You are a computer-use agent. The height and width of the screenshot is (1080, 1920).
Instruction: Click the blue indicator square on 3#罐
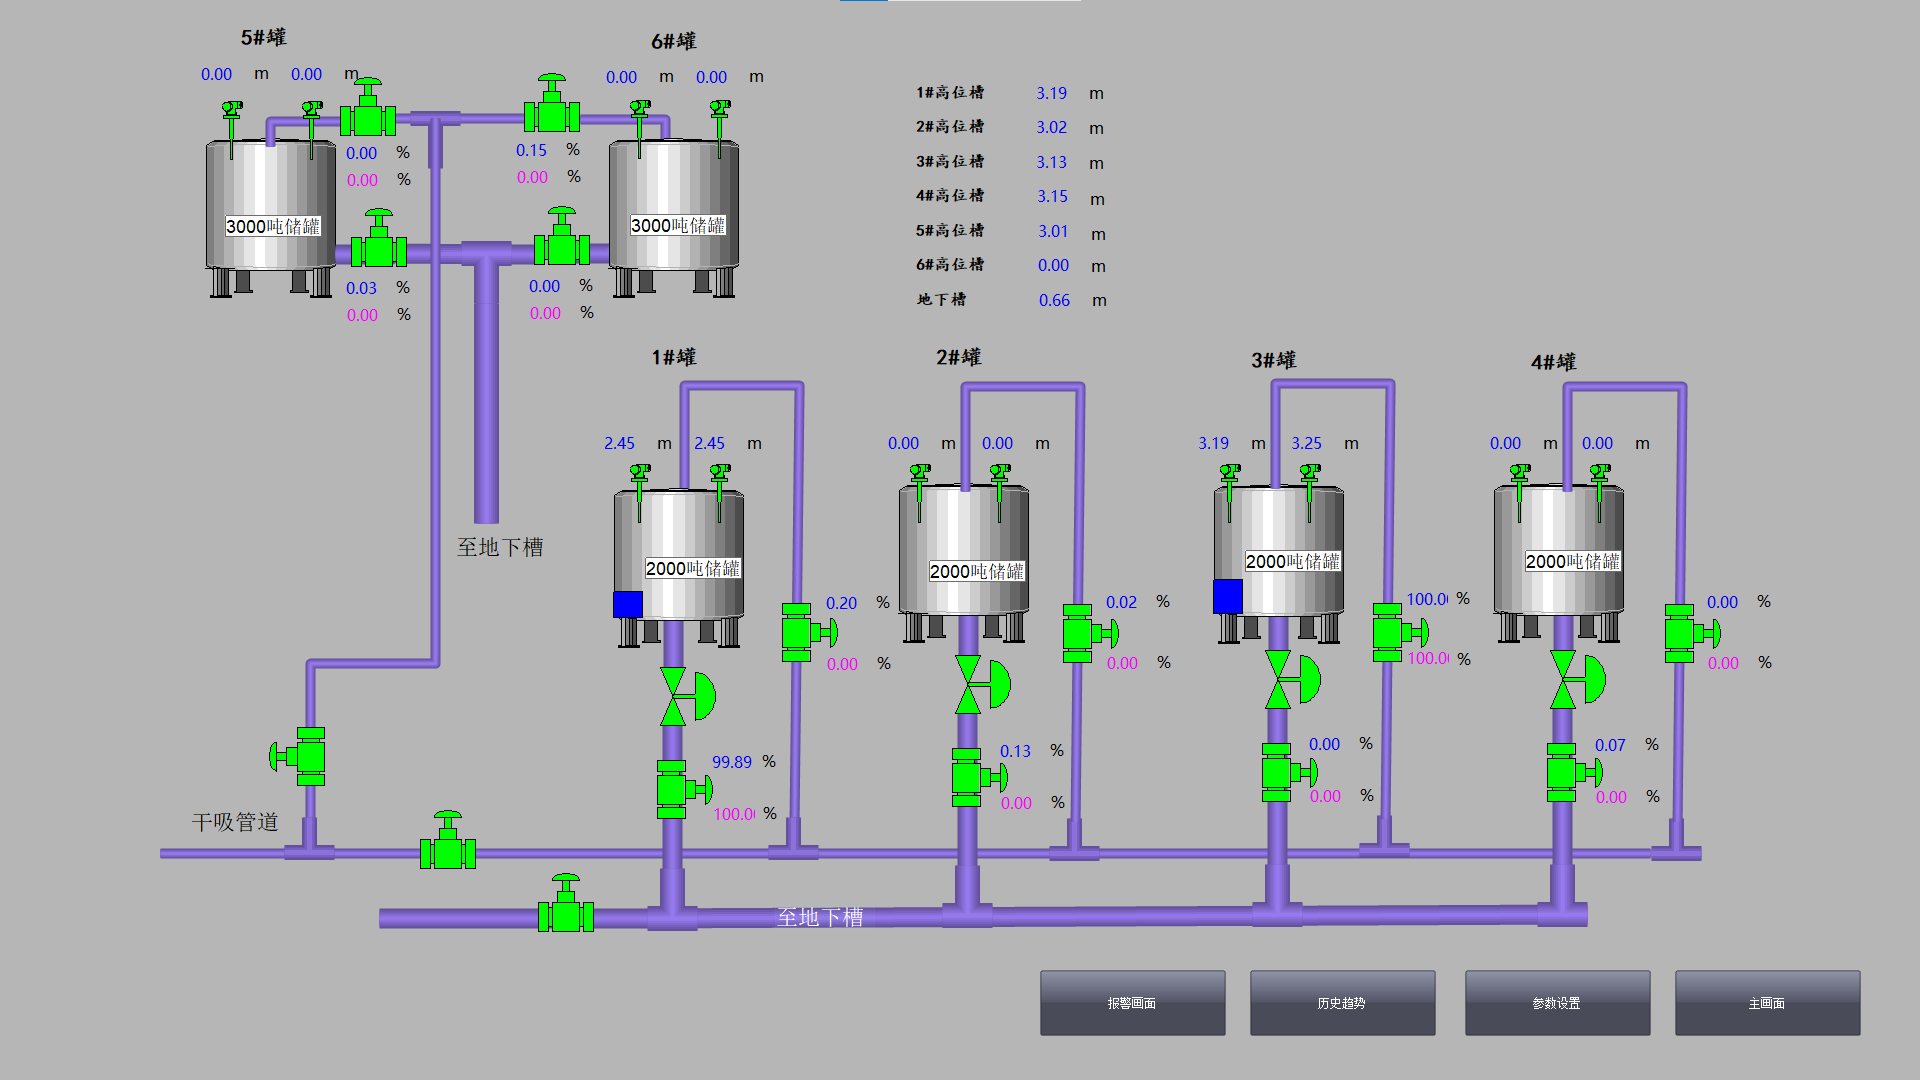[x=1227, y=596]
